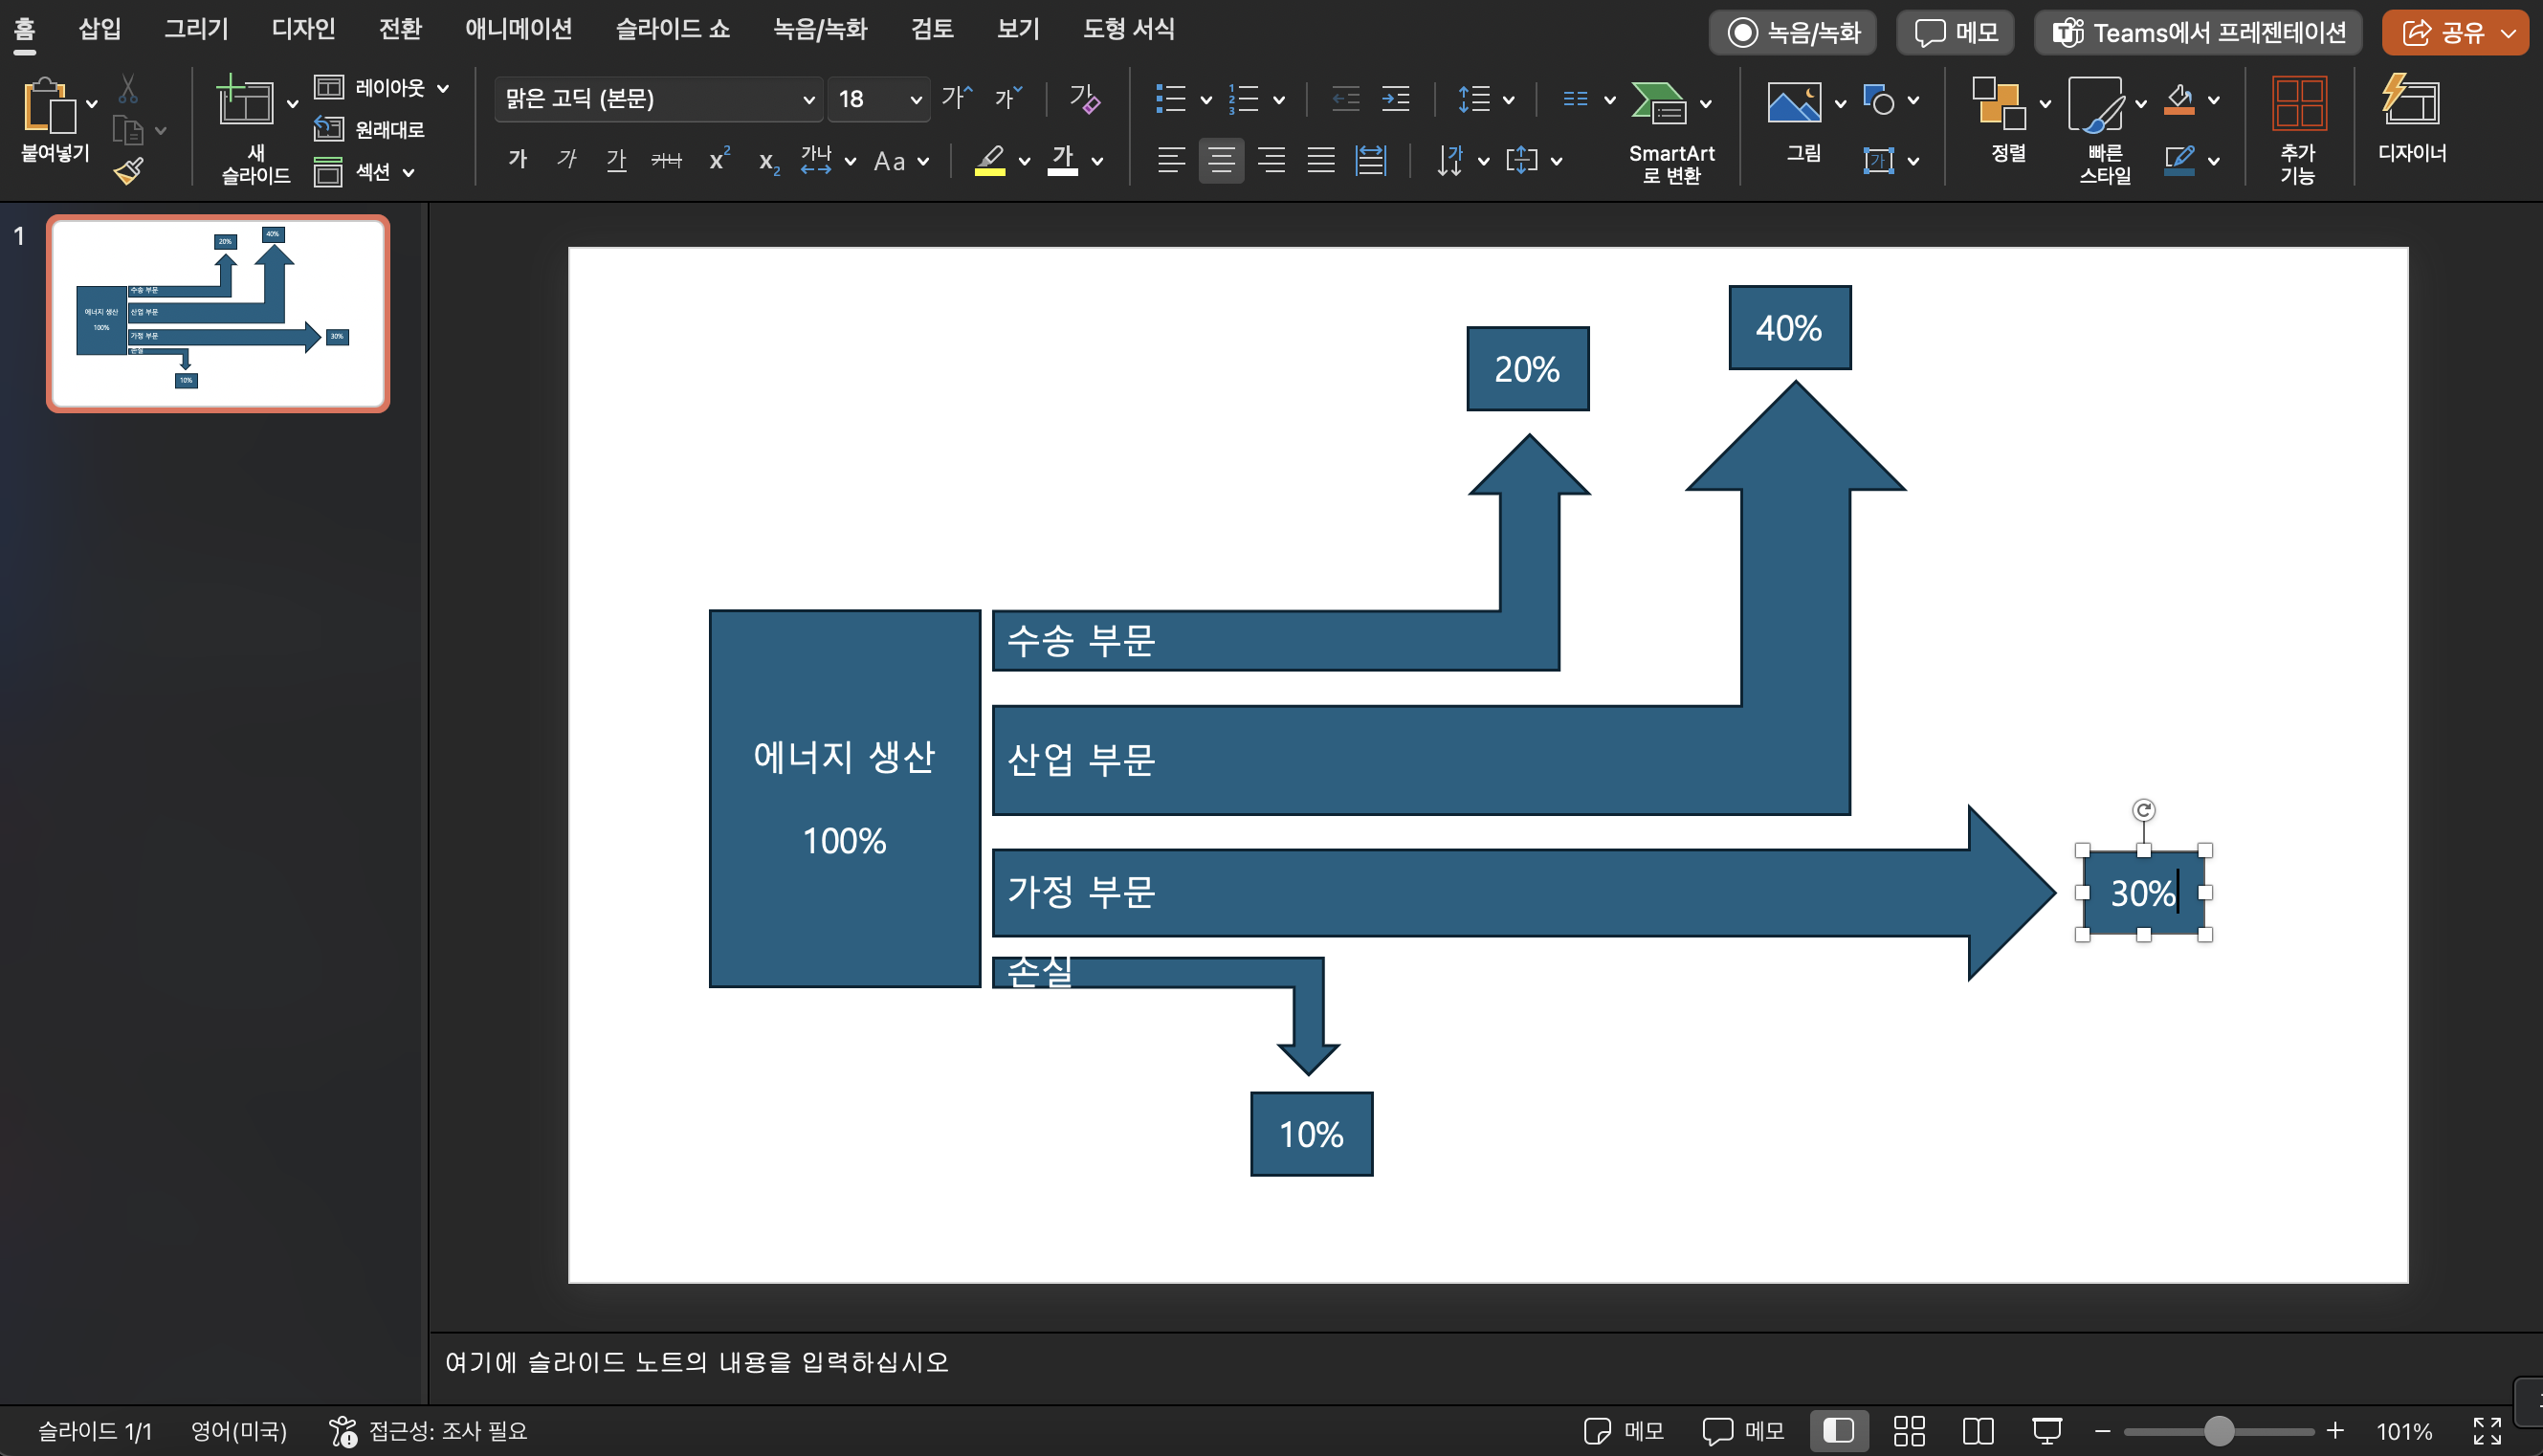
Task: Open the Insert tab
Action: [x=100, y=29]
